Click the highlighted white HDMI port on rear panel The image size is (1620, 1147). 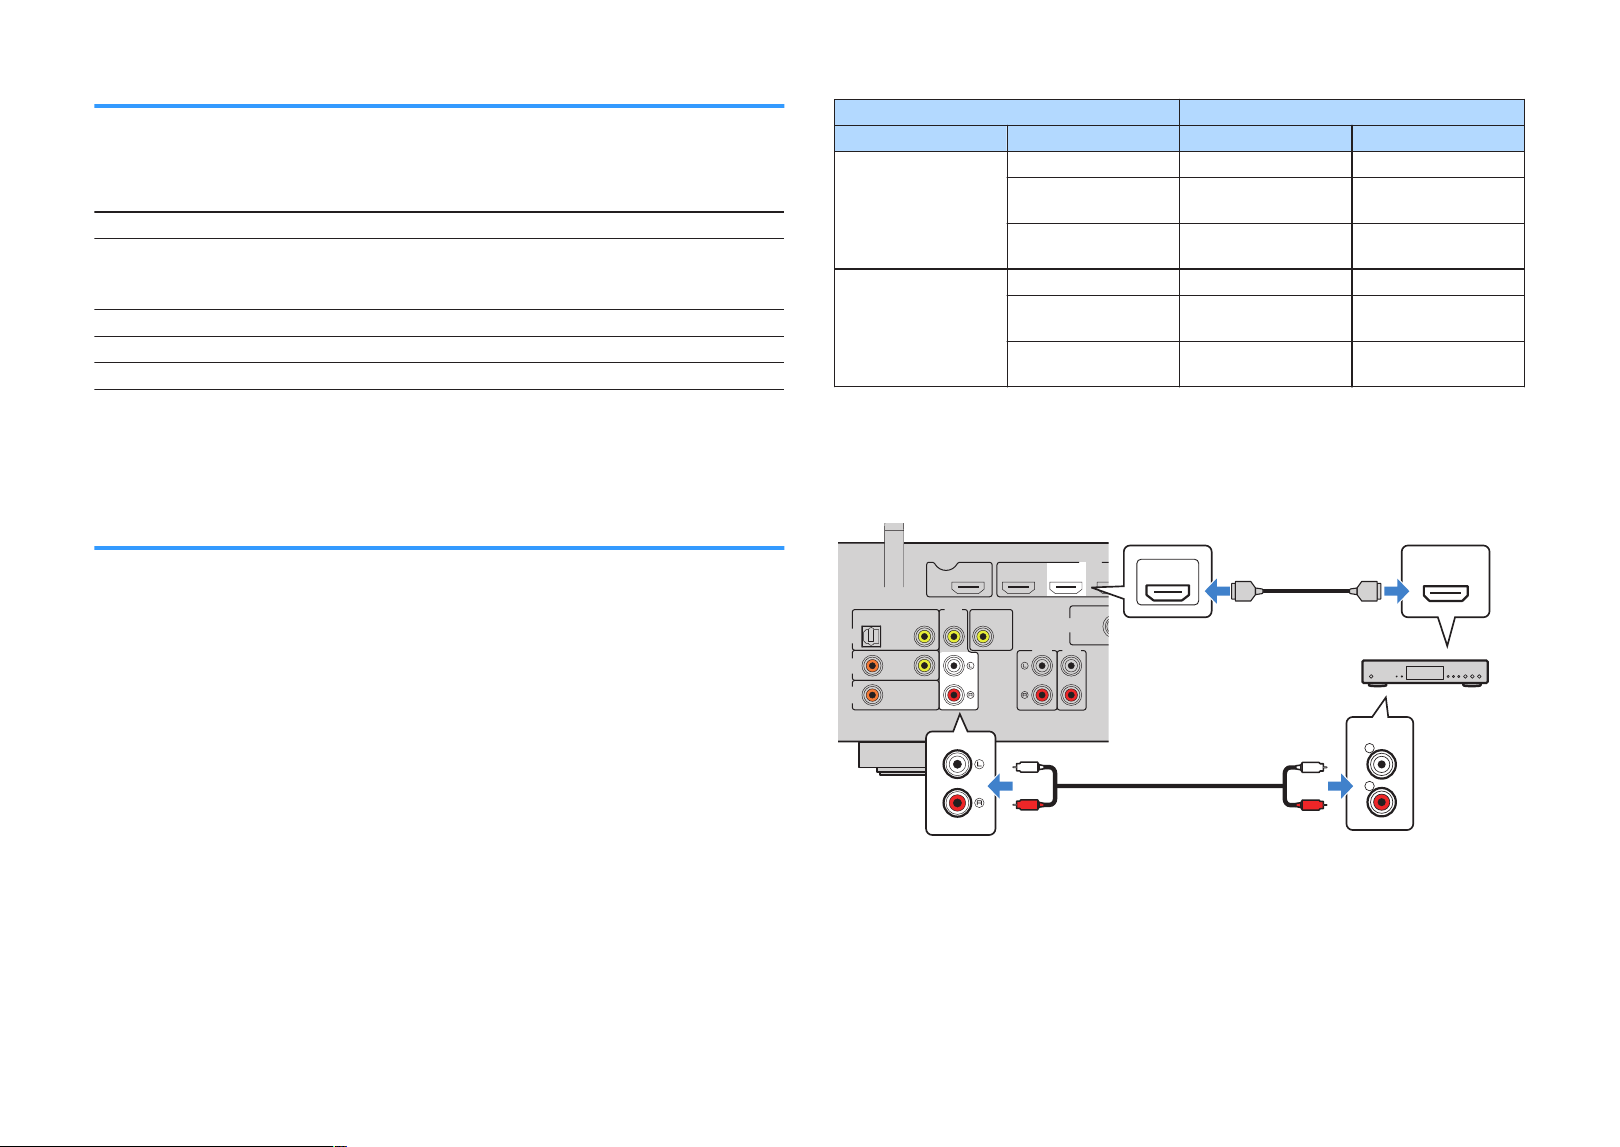point(1066,586)
